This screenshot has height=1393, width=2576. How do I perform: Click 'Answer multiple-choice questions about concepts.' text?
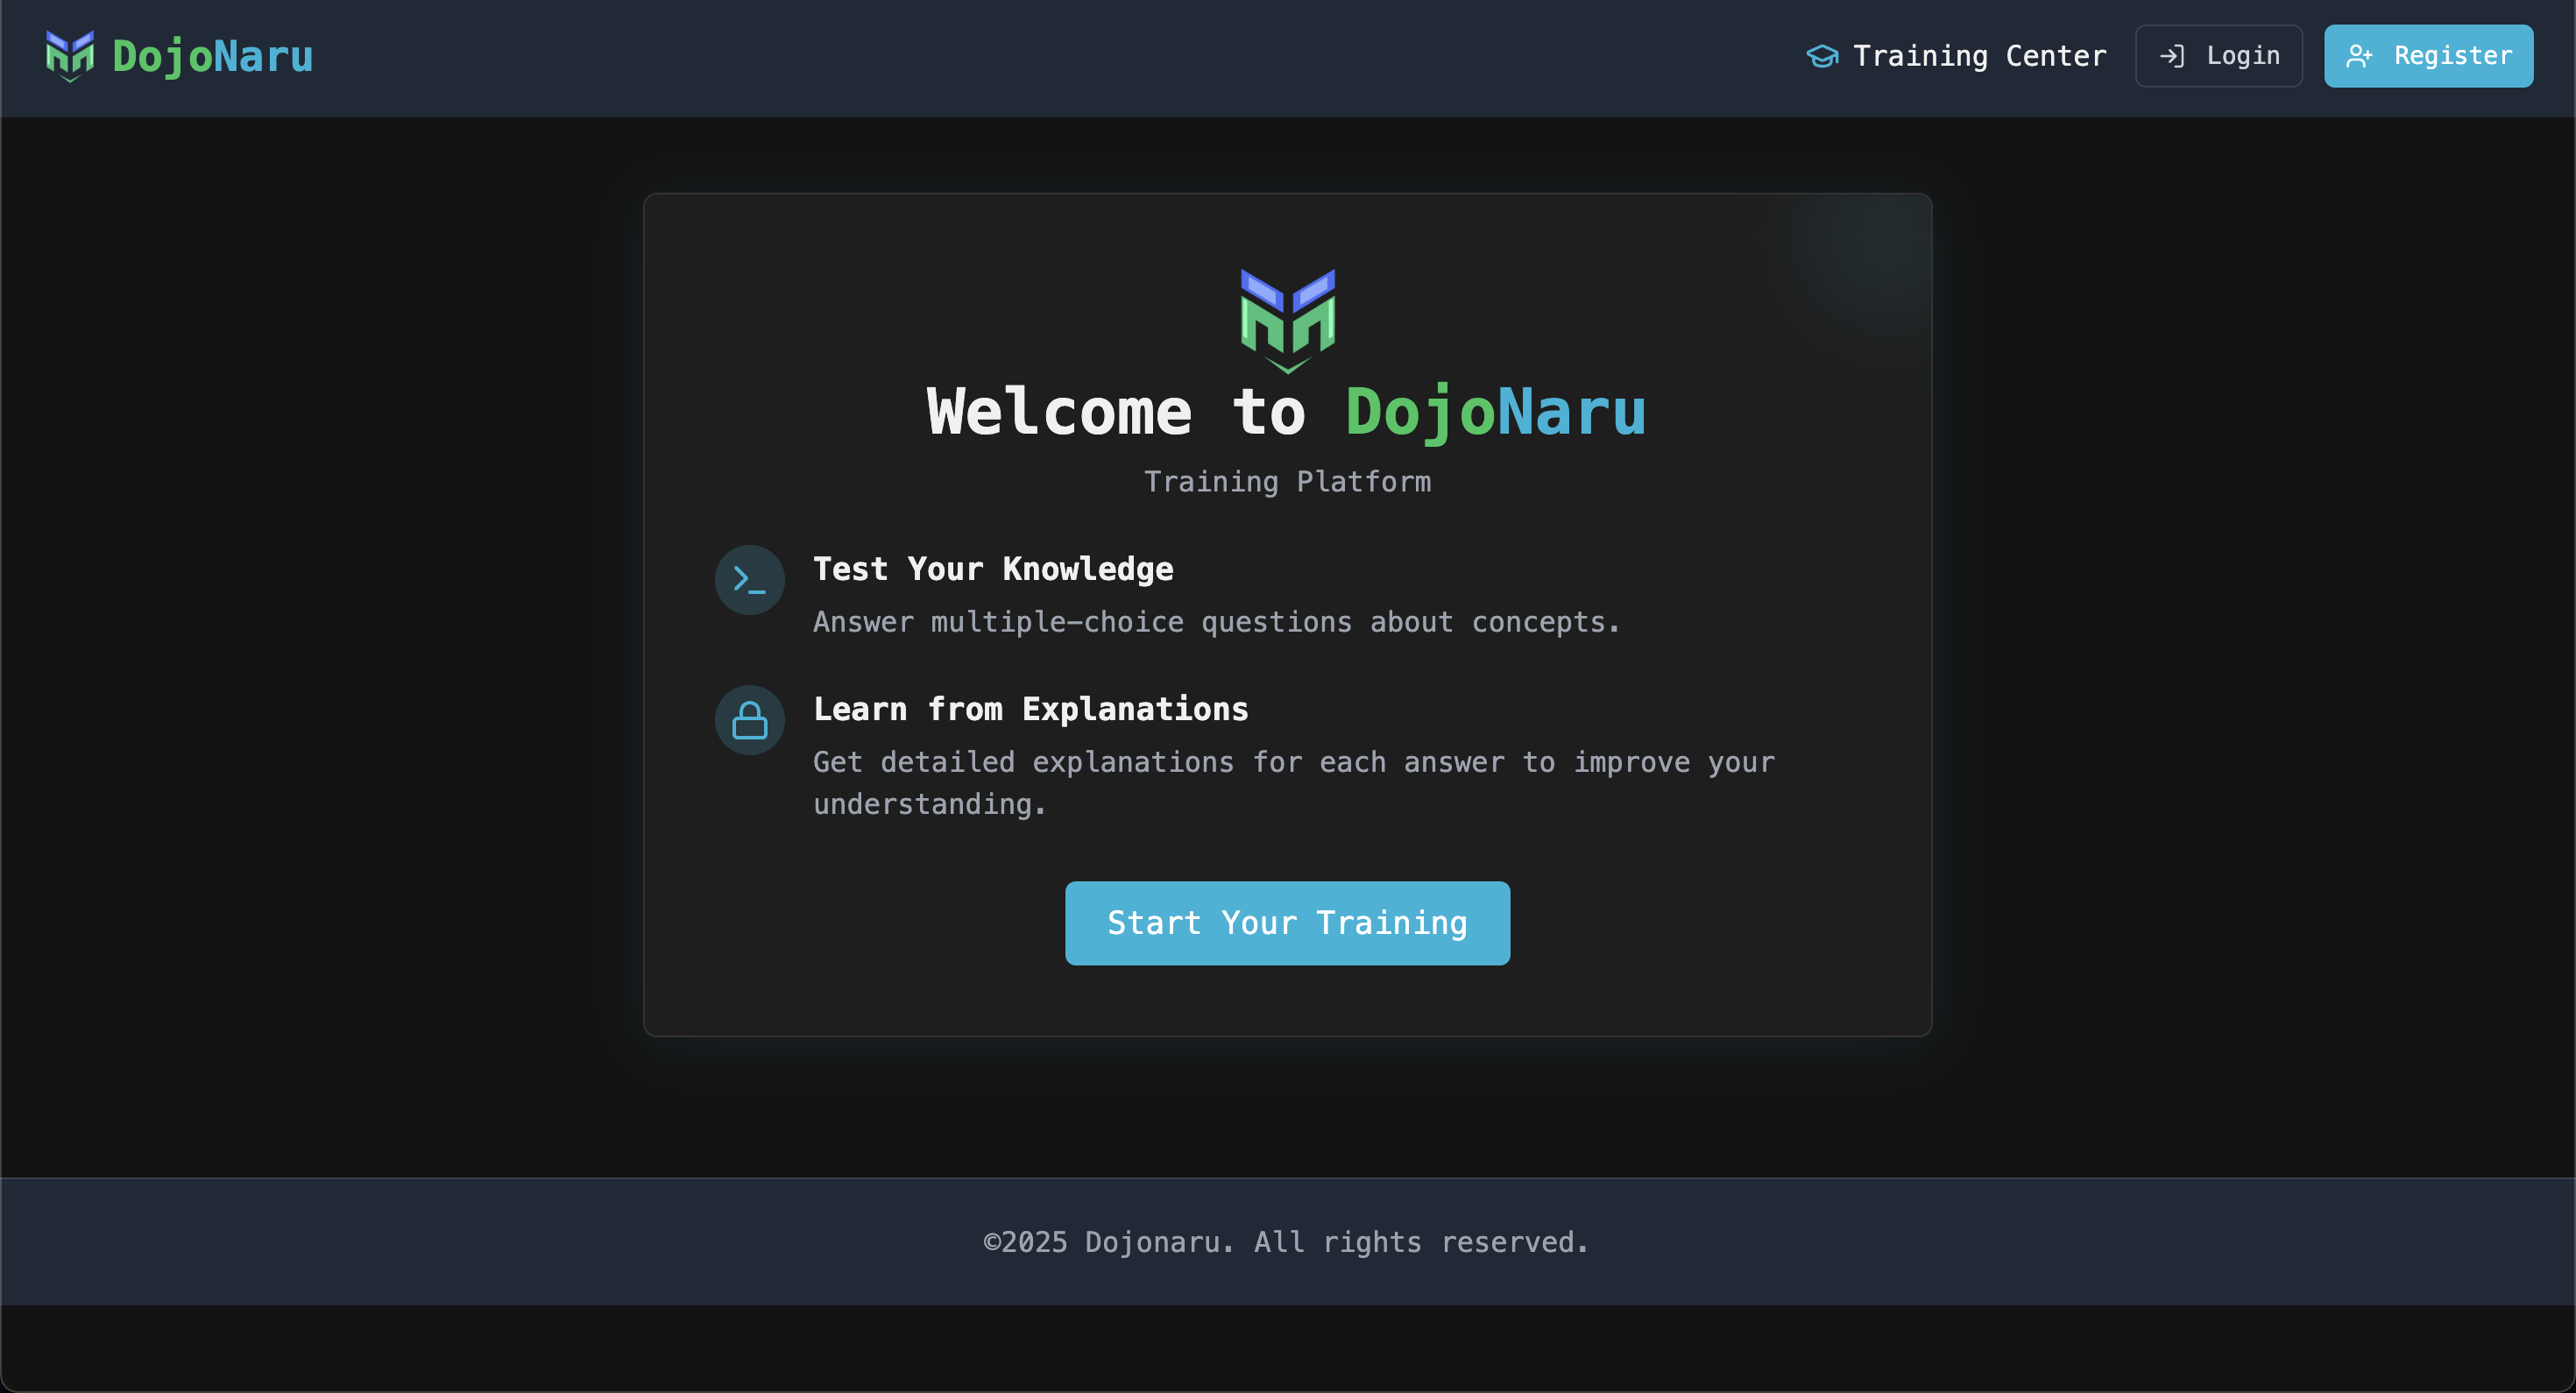pos(1216,622)
